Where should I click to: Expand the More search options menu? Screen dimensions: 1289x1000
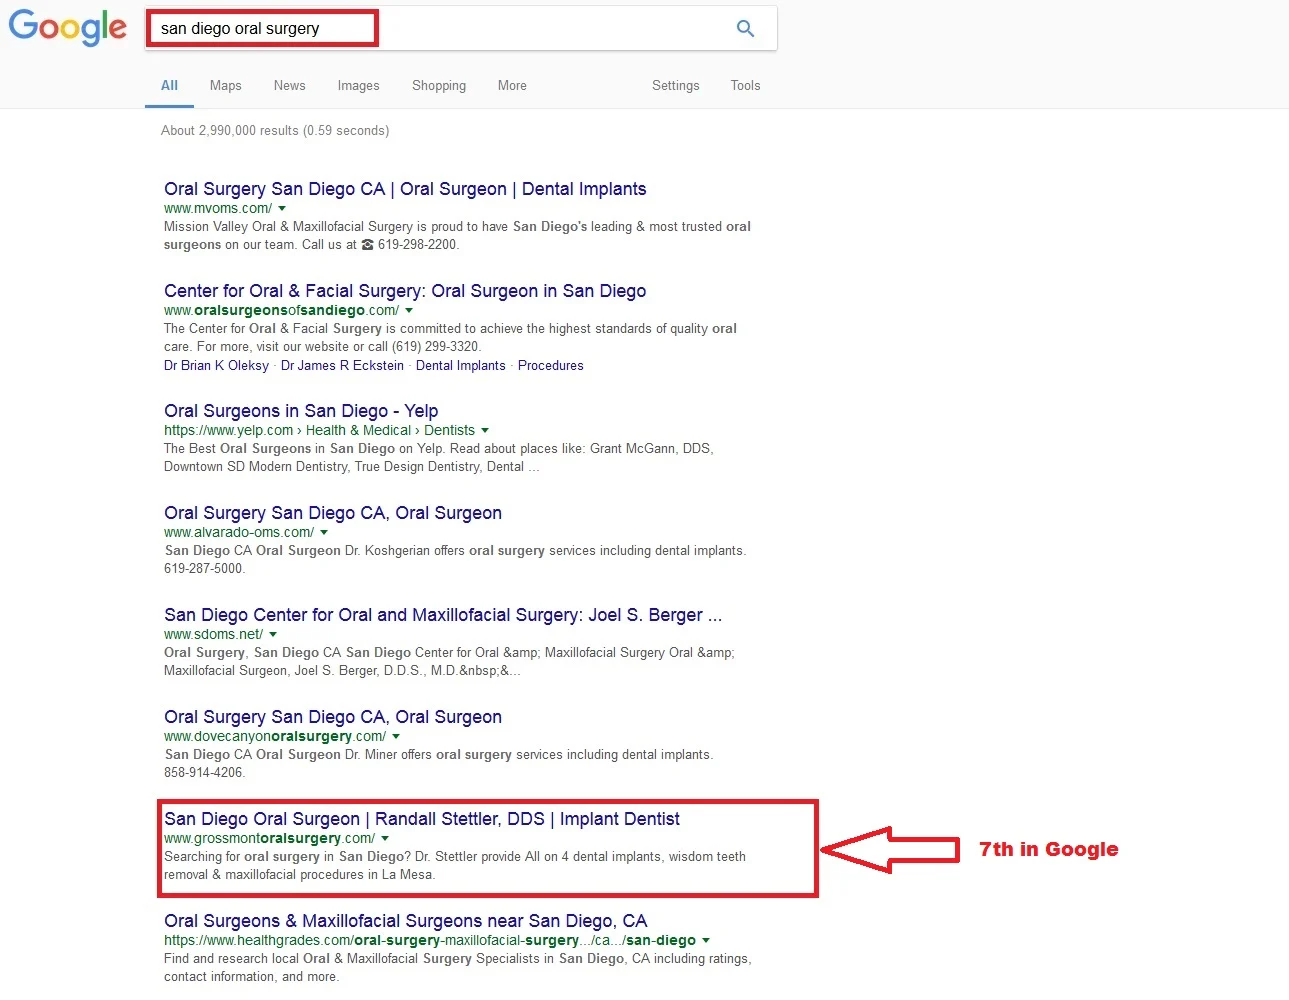pos(512,86)
